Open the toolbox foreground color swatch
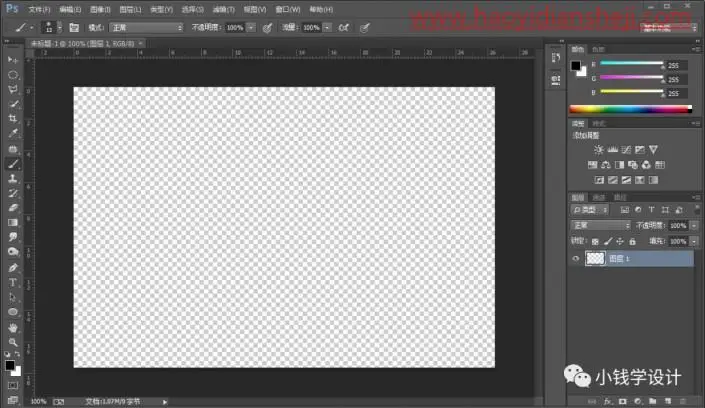 9,365
